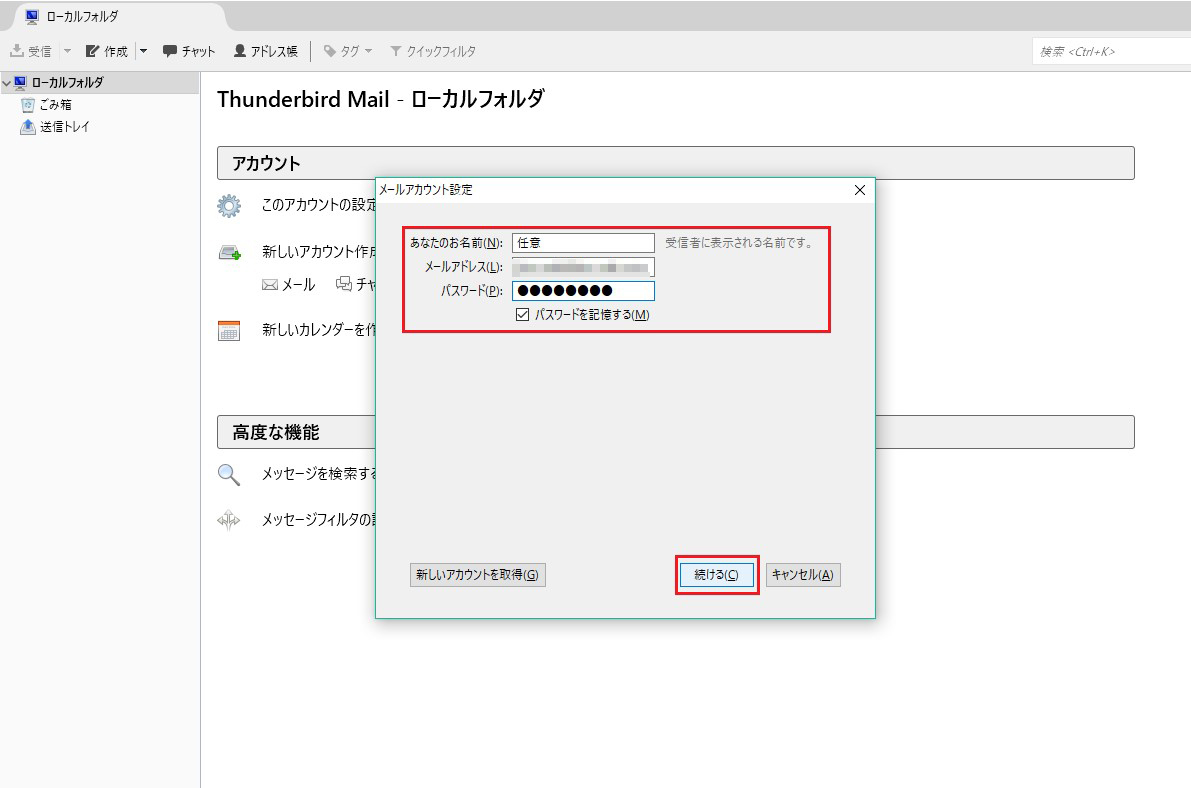Image resolution: width=1191 pixels, height=788 pixels.
Task: Click the mail envelope icon
Action: [270, 285]
